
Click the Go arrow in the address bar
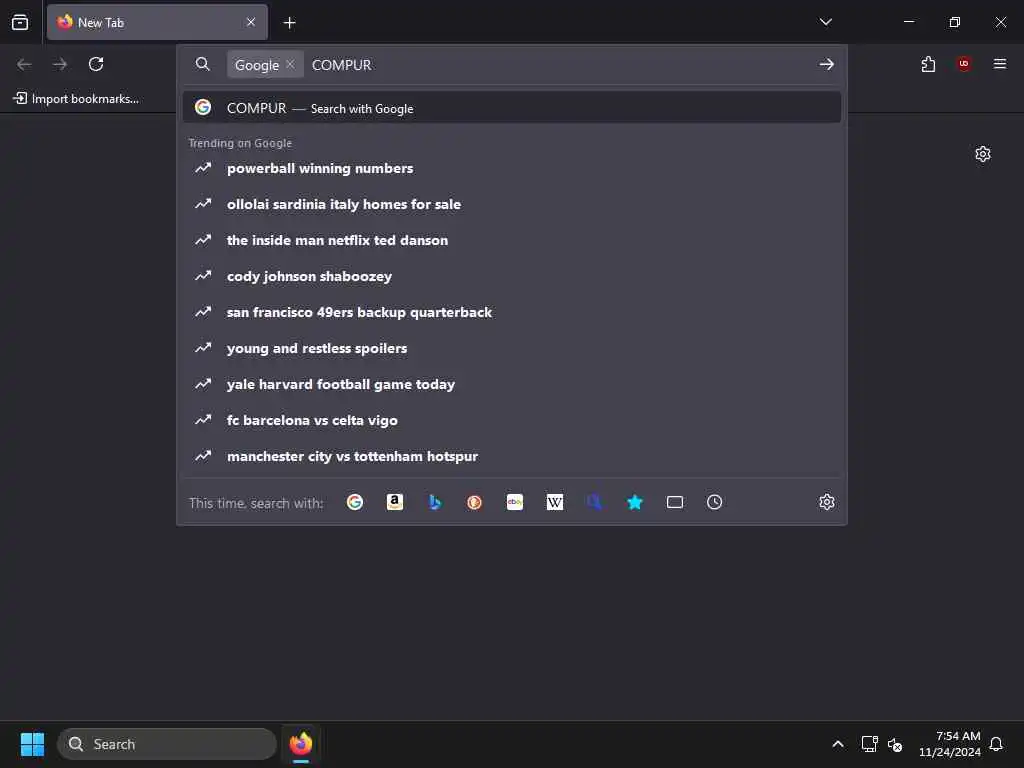pyautogui.click(x=827, y=64)
